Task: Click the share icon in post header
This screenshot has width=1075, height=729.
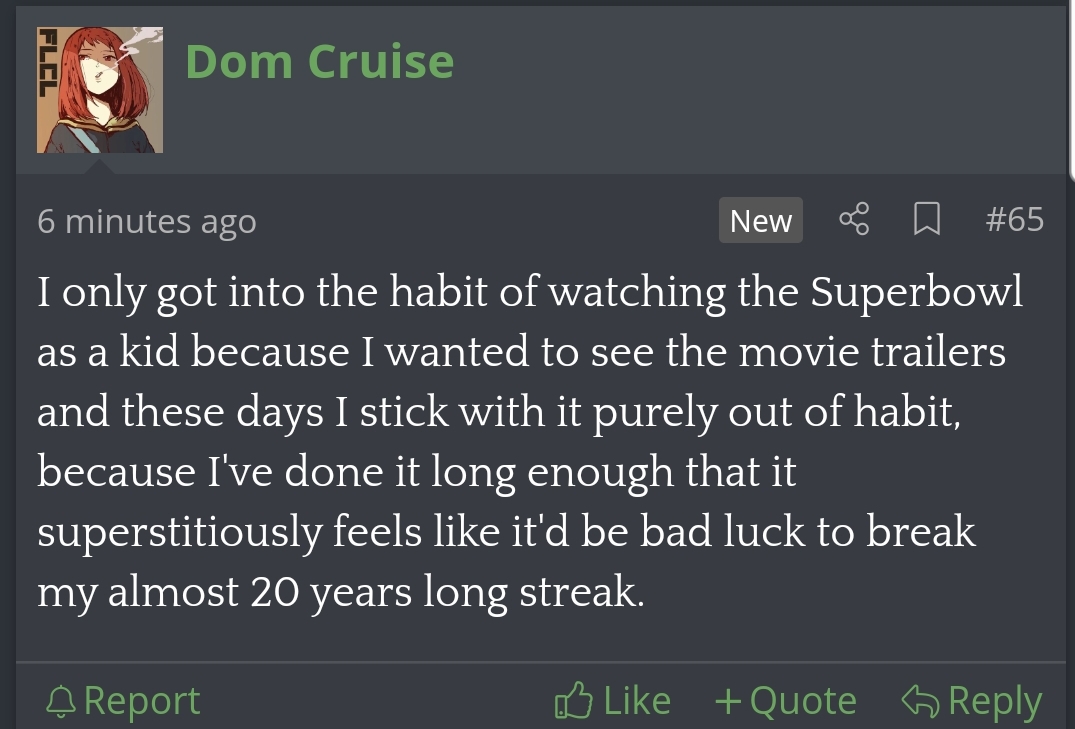Action: 855,219
